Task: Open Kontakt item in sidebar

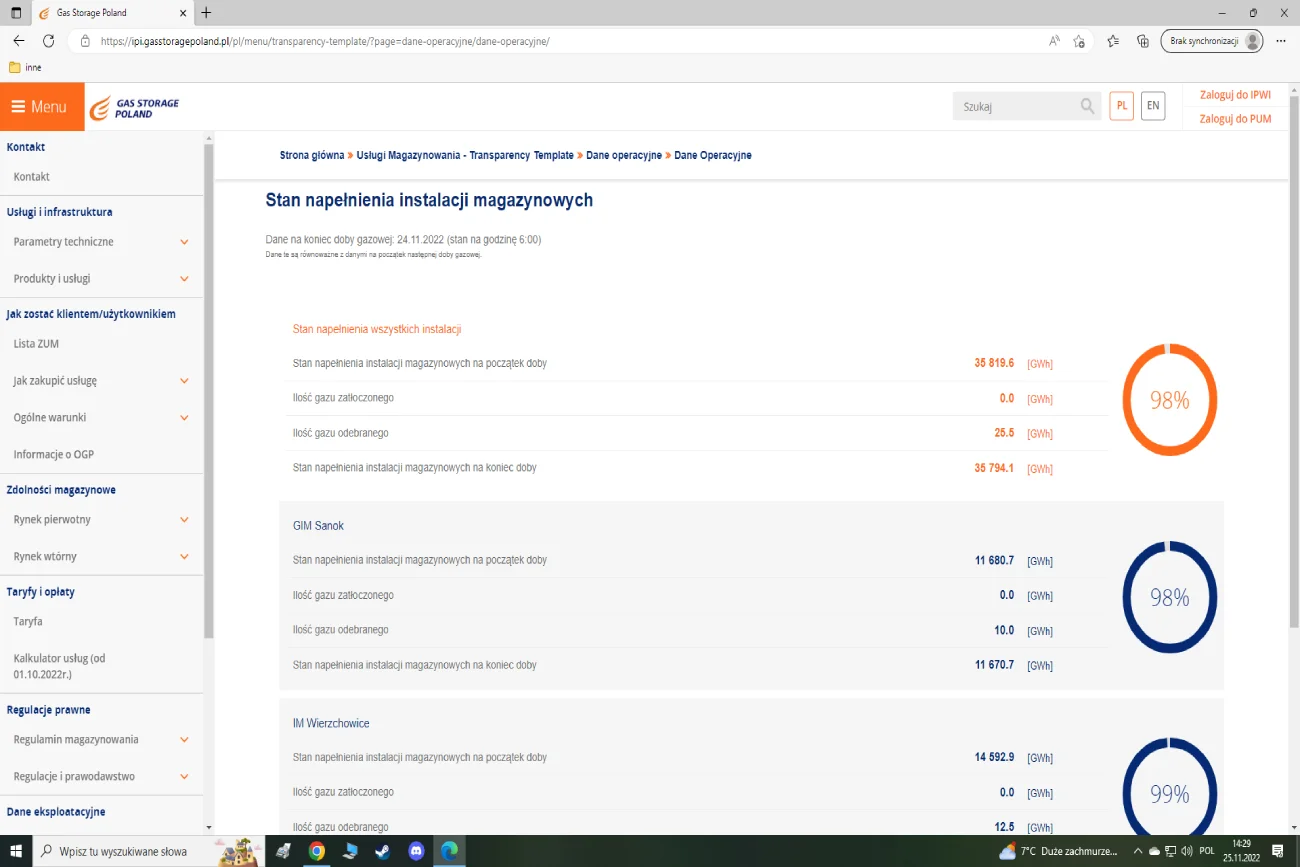Action: (32, 177)
